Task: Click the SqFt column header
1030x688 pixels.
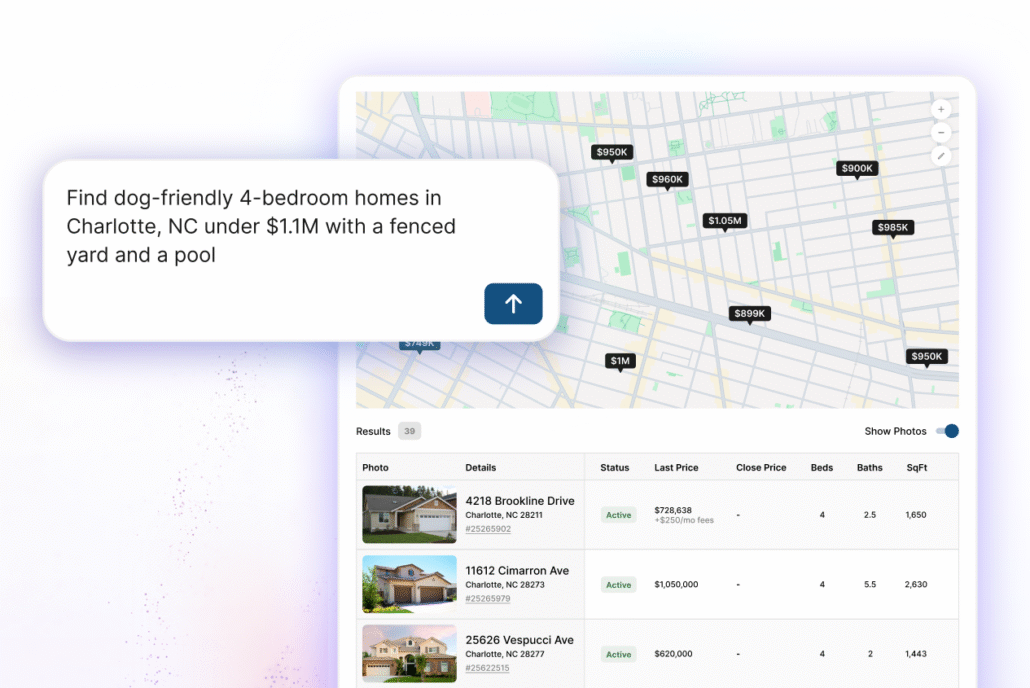Action: pos(916,467)
